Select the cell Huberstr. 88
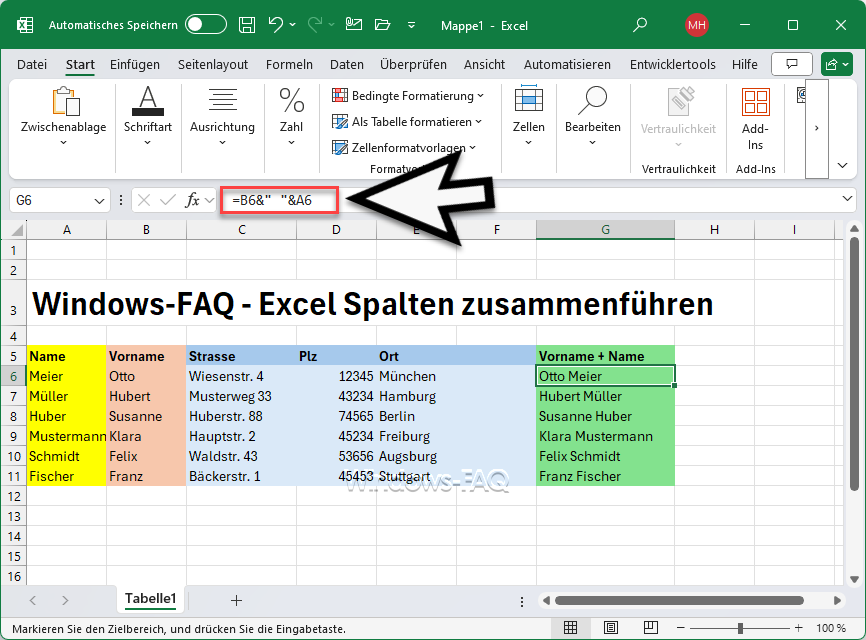 [x=241, y=416]
